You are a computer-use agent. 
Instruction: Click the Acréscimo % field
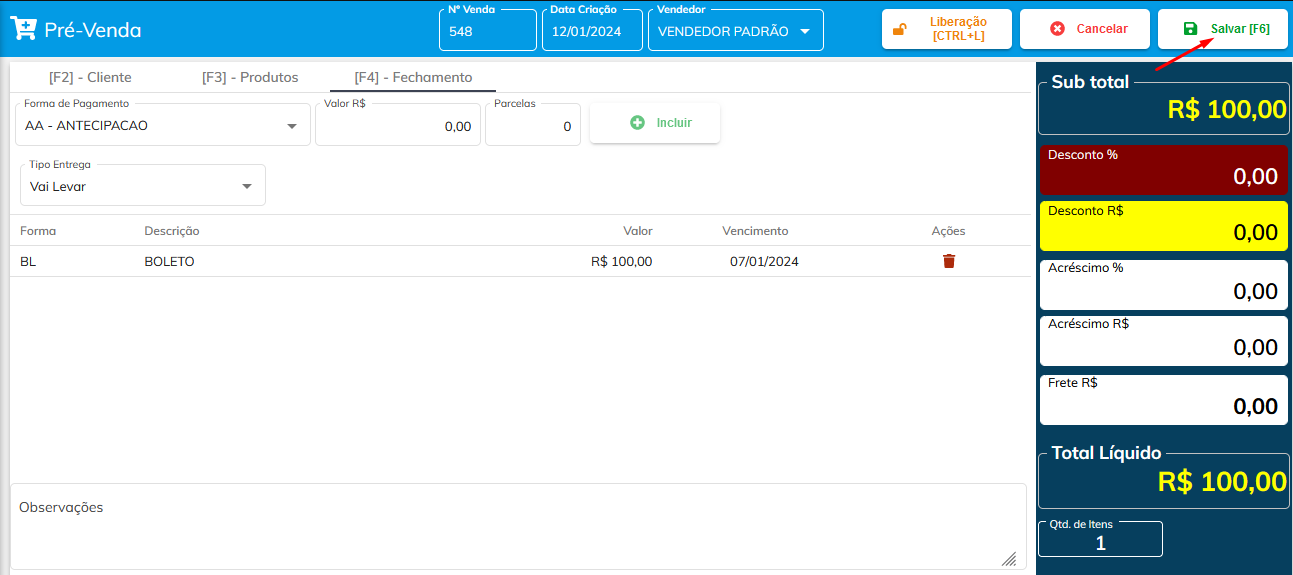point(1164,285)
